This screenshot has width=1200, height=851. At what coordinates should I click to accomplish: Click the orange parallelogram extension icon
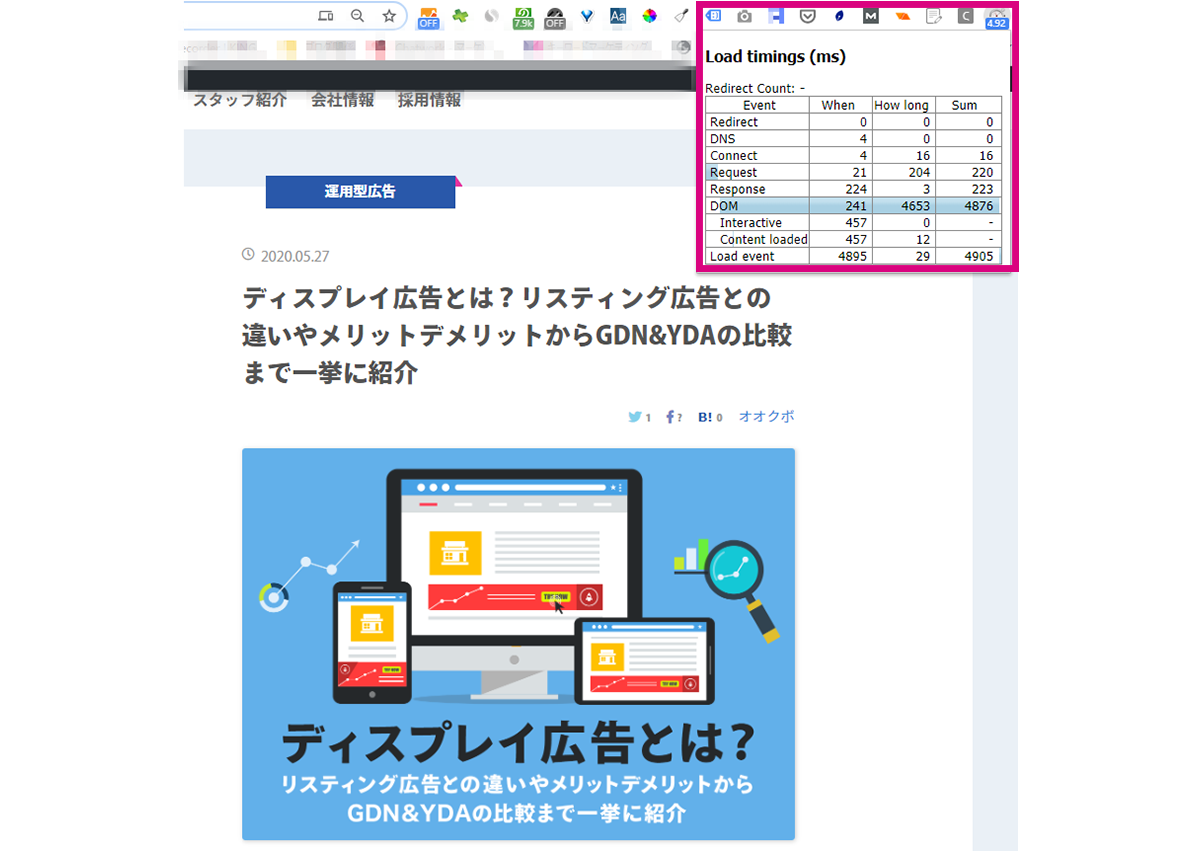coord(903,16)
